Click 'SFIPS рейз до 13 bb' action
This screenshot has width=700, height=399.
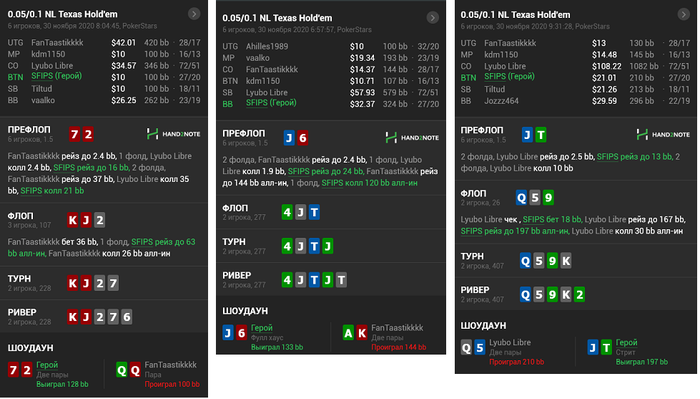[634, 157]
